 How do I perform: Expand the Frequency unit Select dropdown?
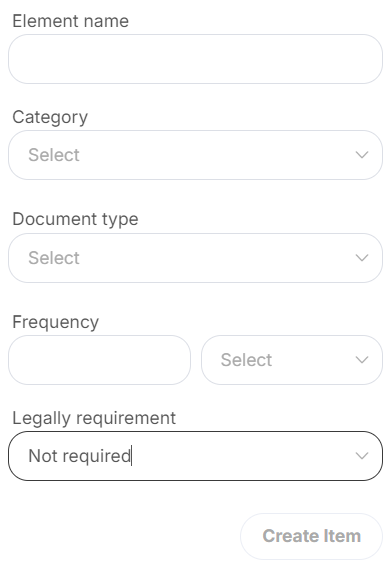click(292, 360)
